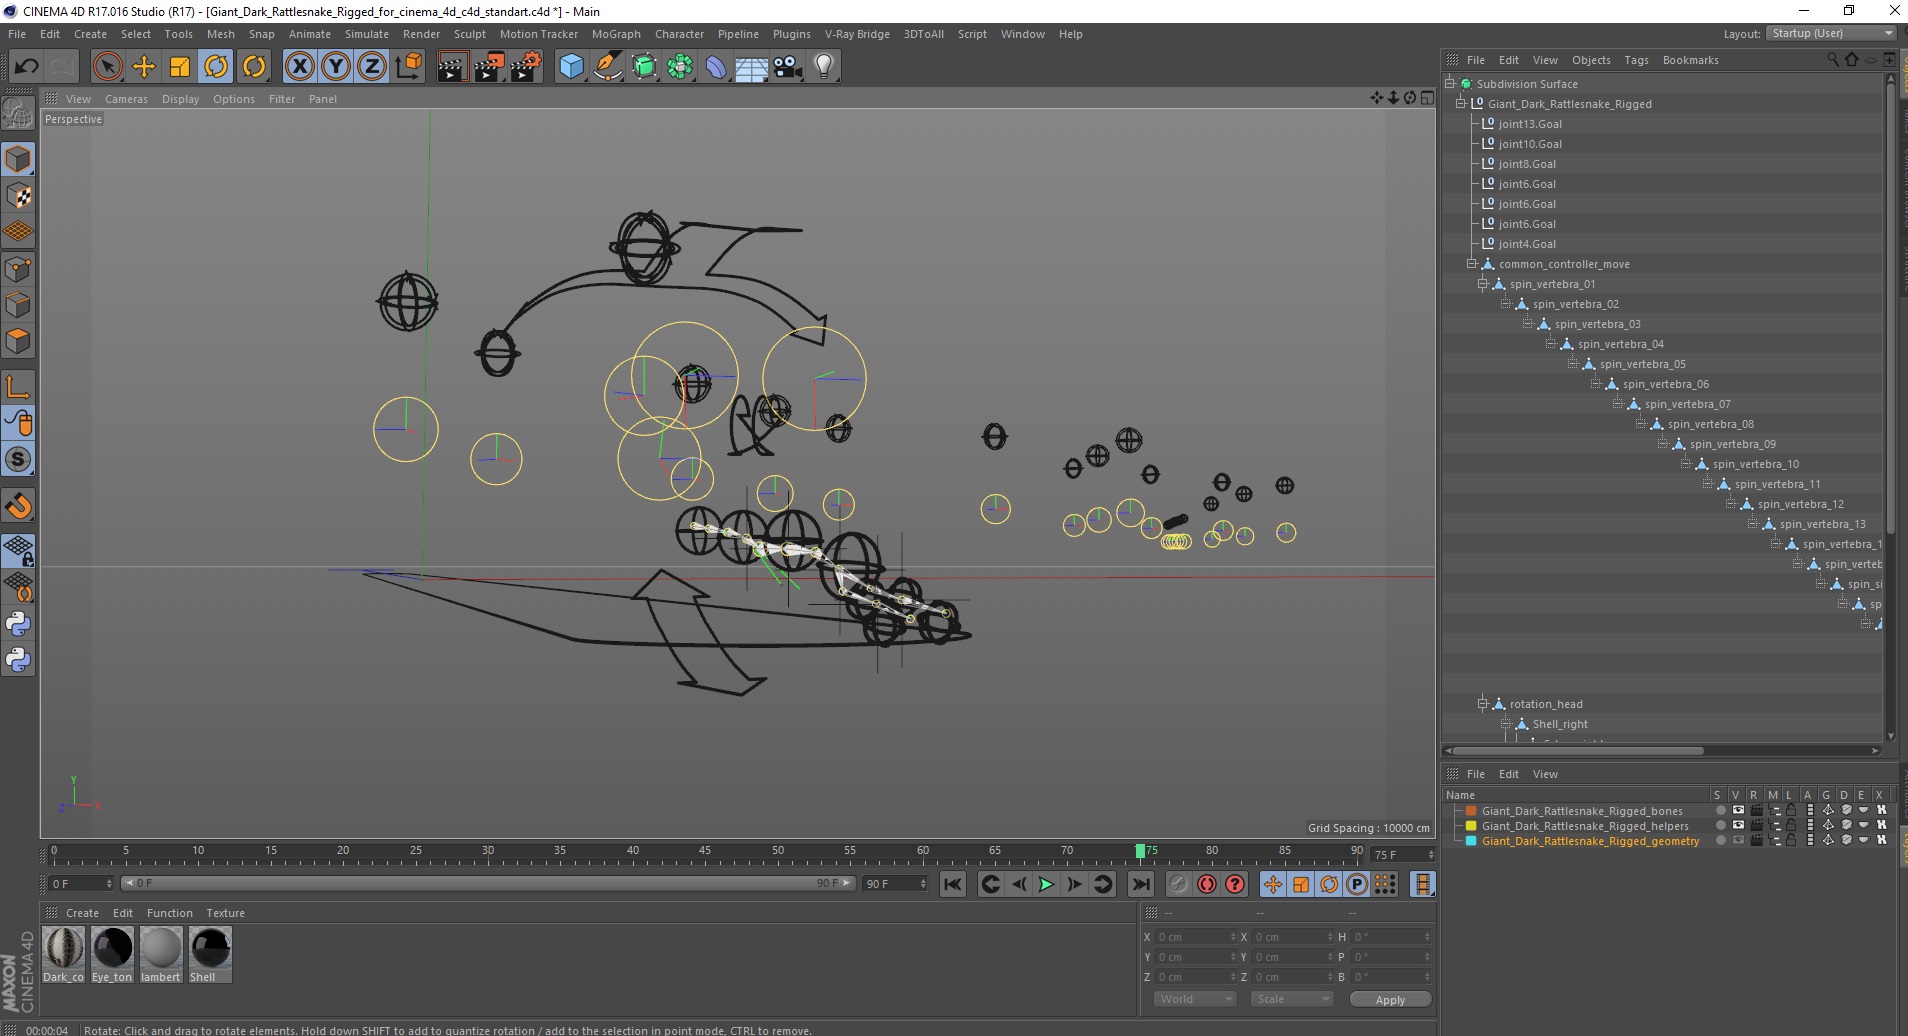The image size is (1908, 1036).
Task: Open Object Manager Tags menu
Action: [x=1636, y=60]
